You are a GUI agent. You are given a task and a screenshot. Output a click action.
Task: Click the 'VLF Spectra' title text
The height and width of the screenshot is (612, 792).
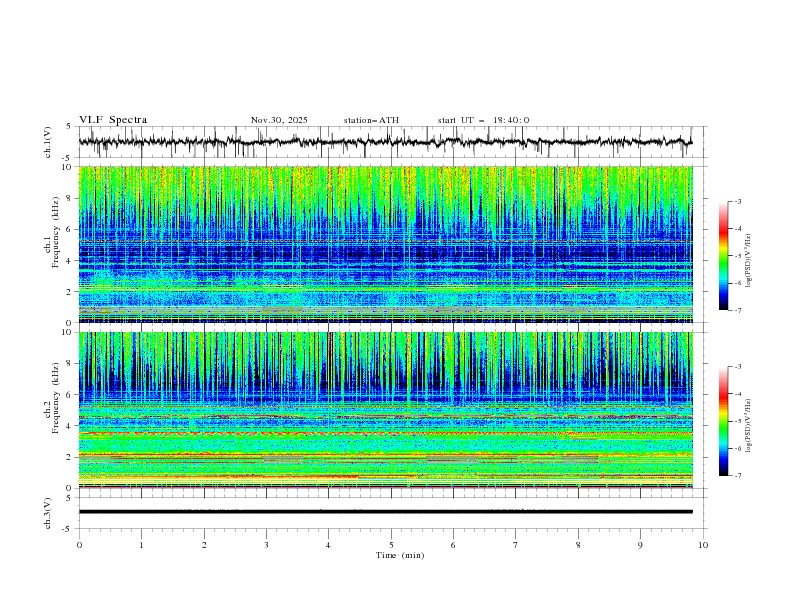113,120
